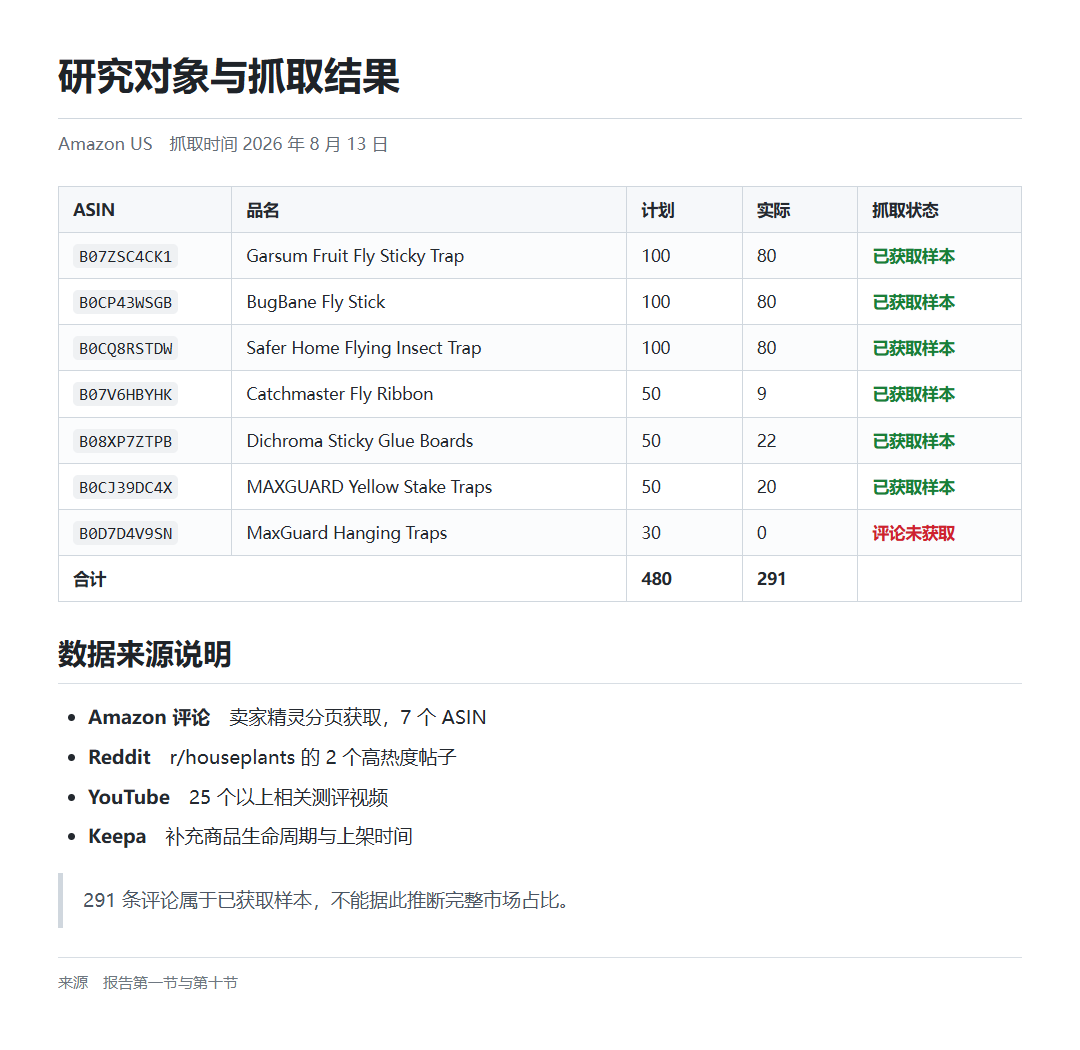The height and width of the screenshot is (1050, 1080).
Task: Select ASIN code B0CP43WSGB
Action: pyautogui.click(x=125, y=302)
